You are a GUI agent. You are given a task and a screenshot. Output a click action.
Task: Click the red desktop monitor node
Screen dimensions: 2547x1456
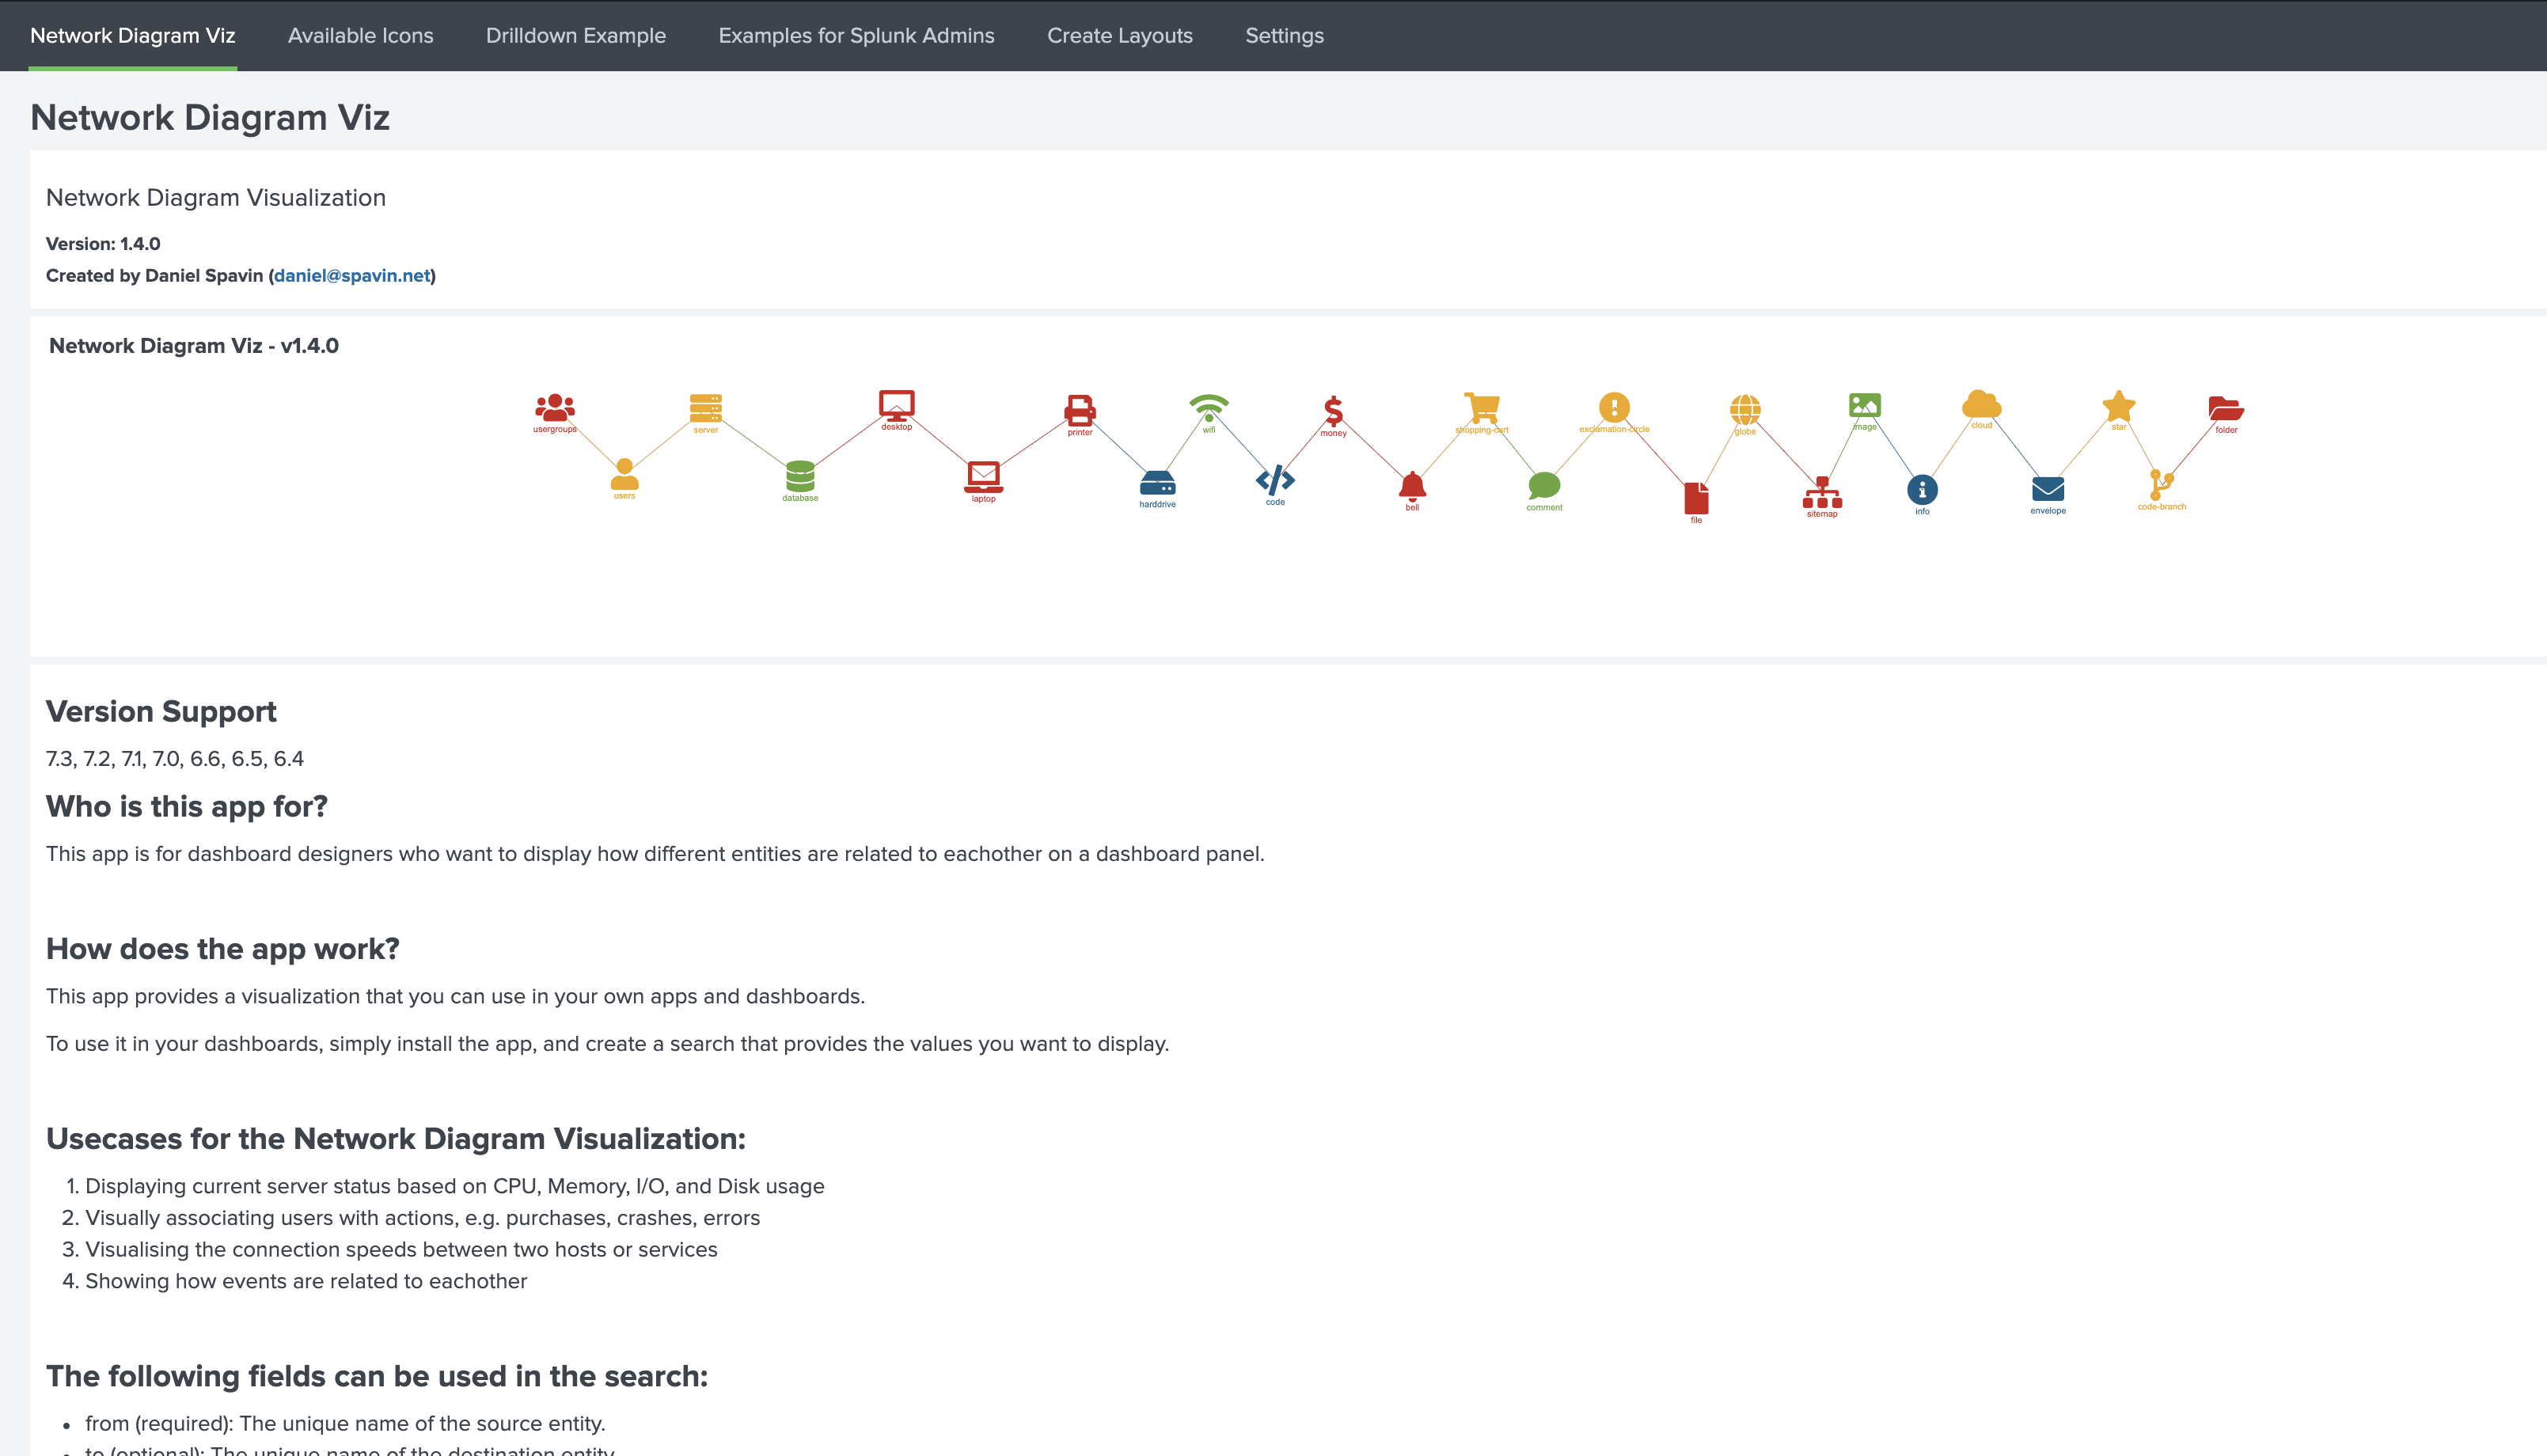click(896, 404)
